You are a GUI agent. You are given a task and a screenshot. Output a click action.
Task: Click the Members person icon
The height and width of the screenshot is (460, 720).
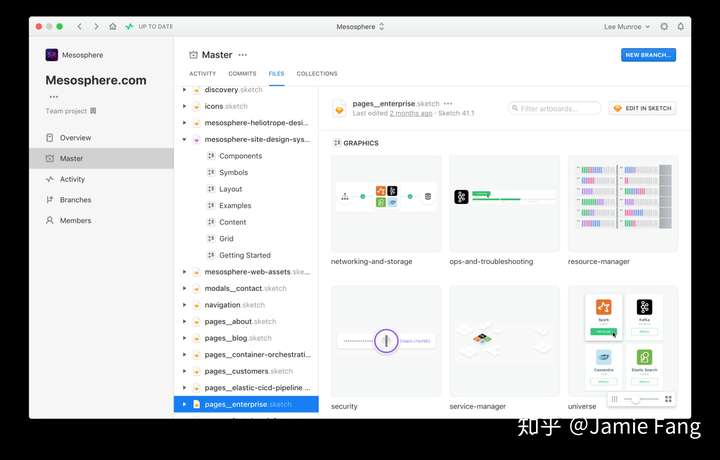[50, 220]
